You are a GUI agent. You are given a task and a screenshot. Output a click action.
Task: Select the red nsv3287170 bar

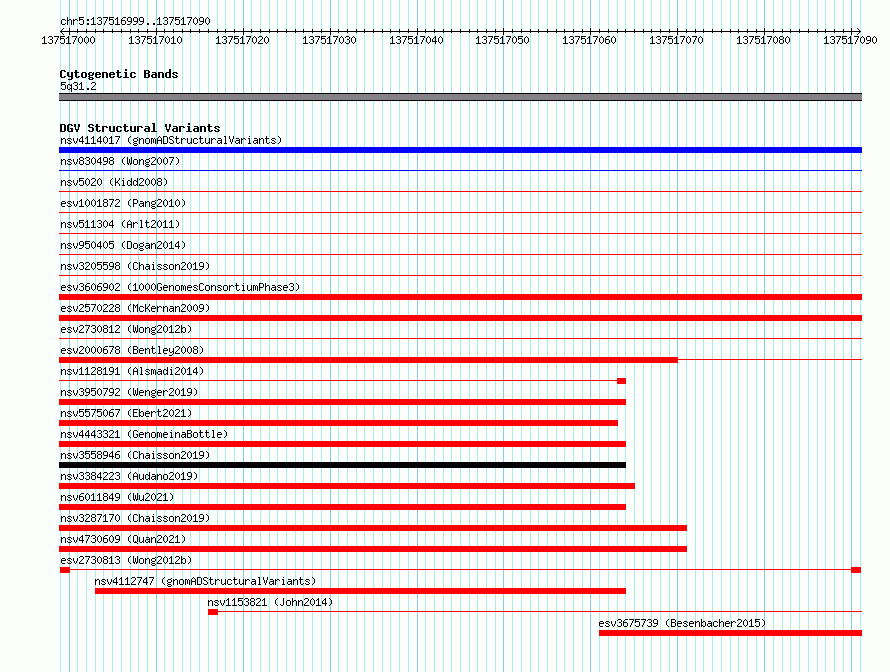click(373, 528)
